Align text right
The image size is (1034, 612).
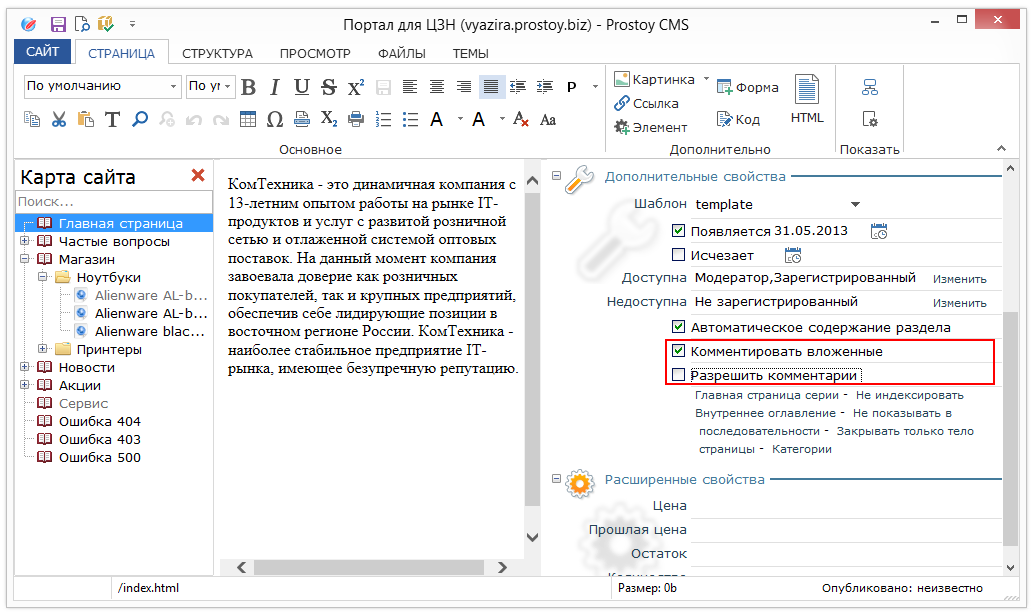coord(464,87)
